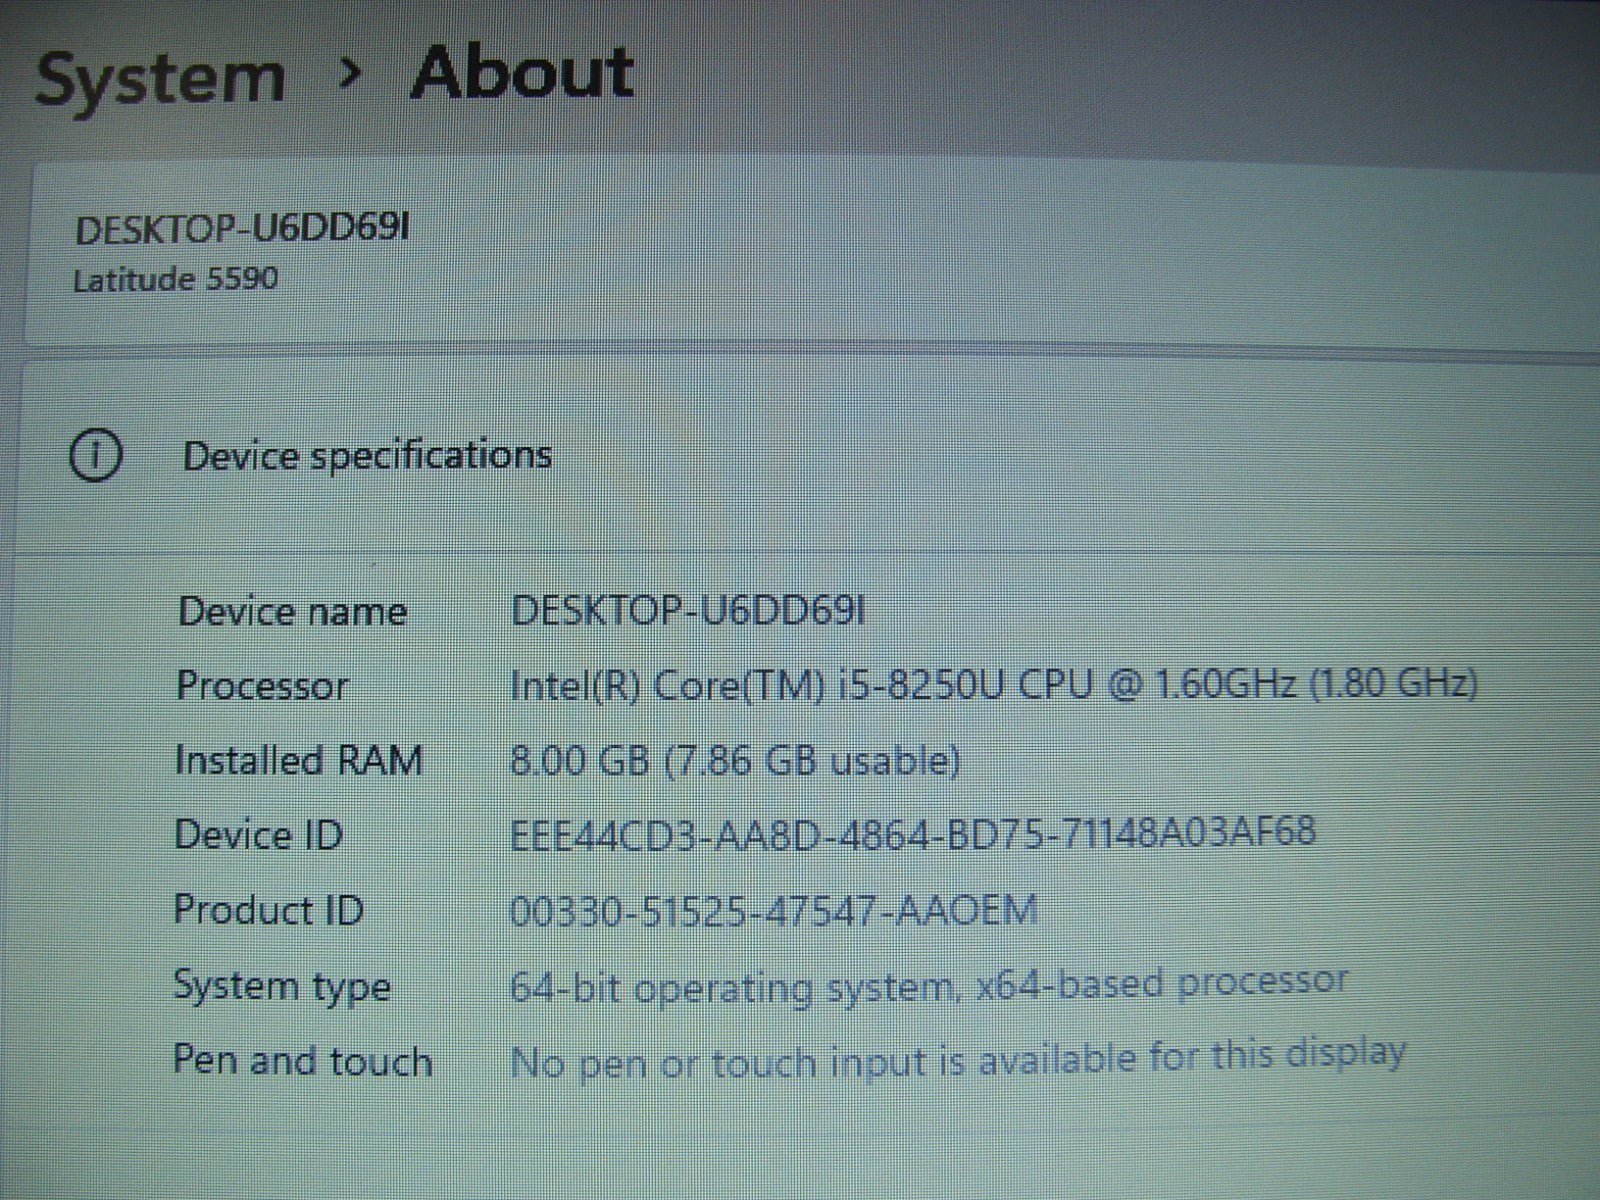Select the Product ID value ending AAOEM
1600x1200 pixels.
(x=773, y=910)
